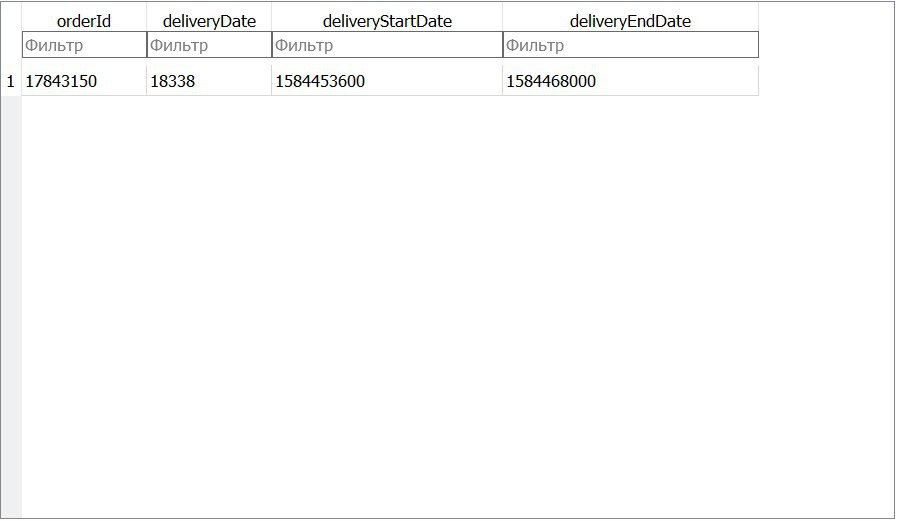Screen dimensions: 898x521
Task: Click the deliveryStartDate column header
Action: [x=387, y=21]
